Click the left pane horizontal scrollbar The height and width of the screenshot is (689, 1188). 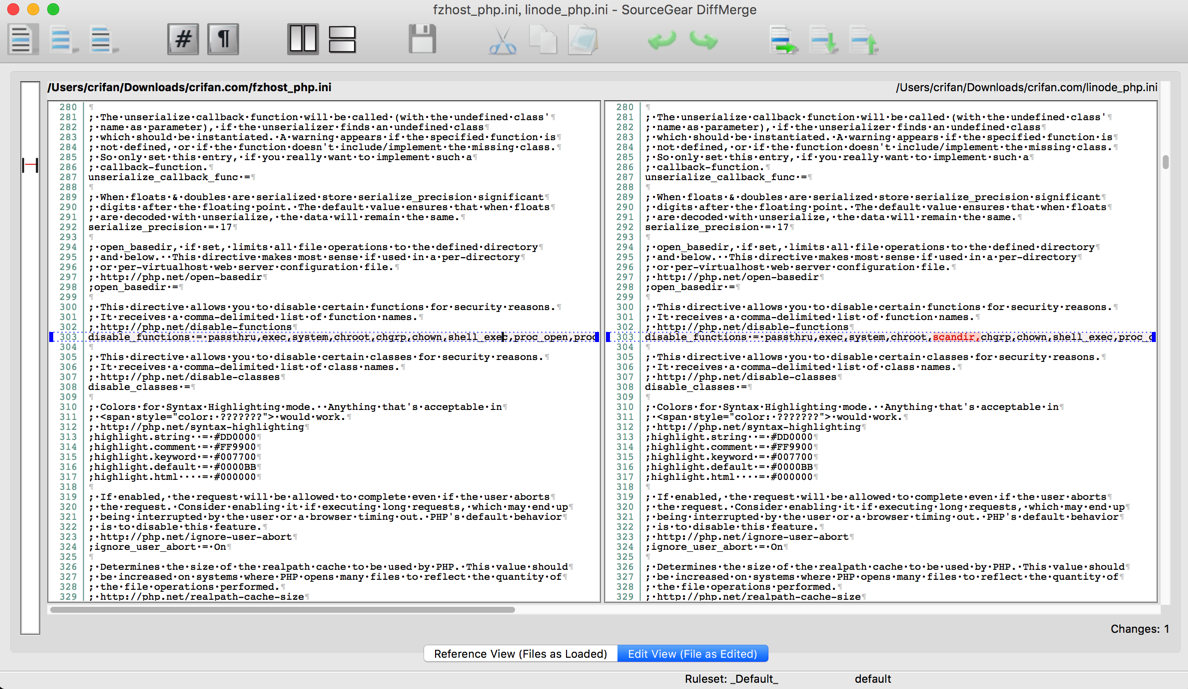coord(282,609)
